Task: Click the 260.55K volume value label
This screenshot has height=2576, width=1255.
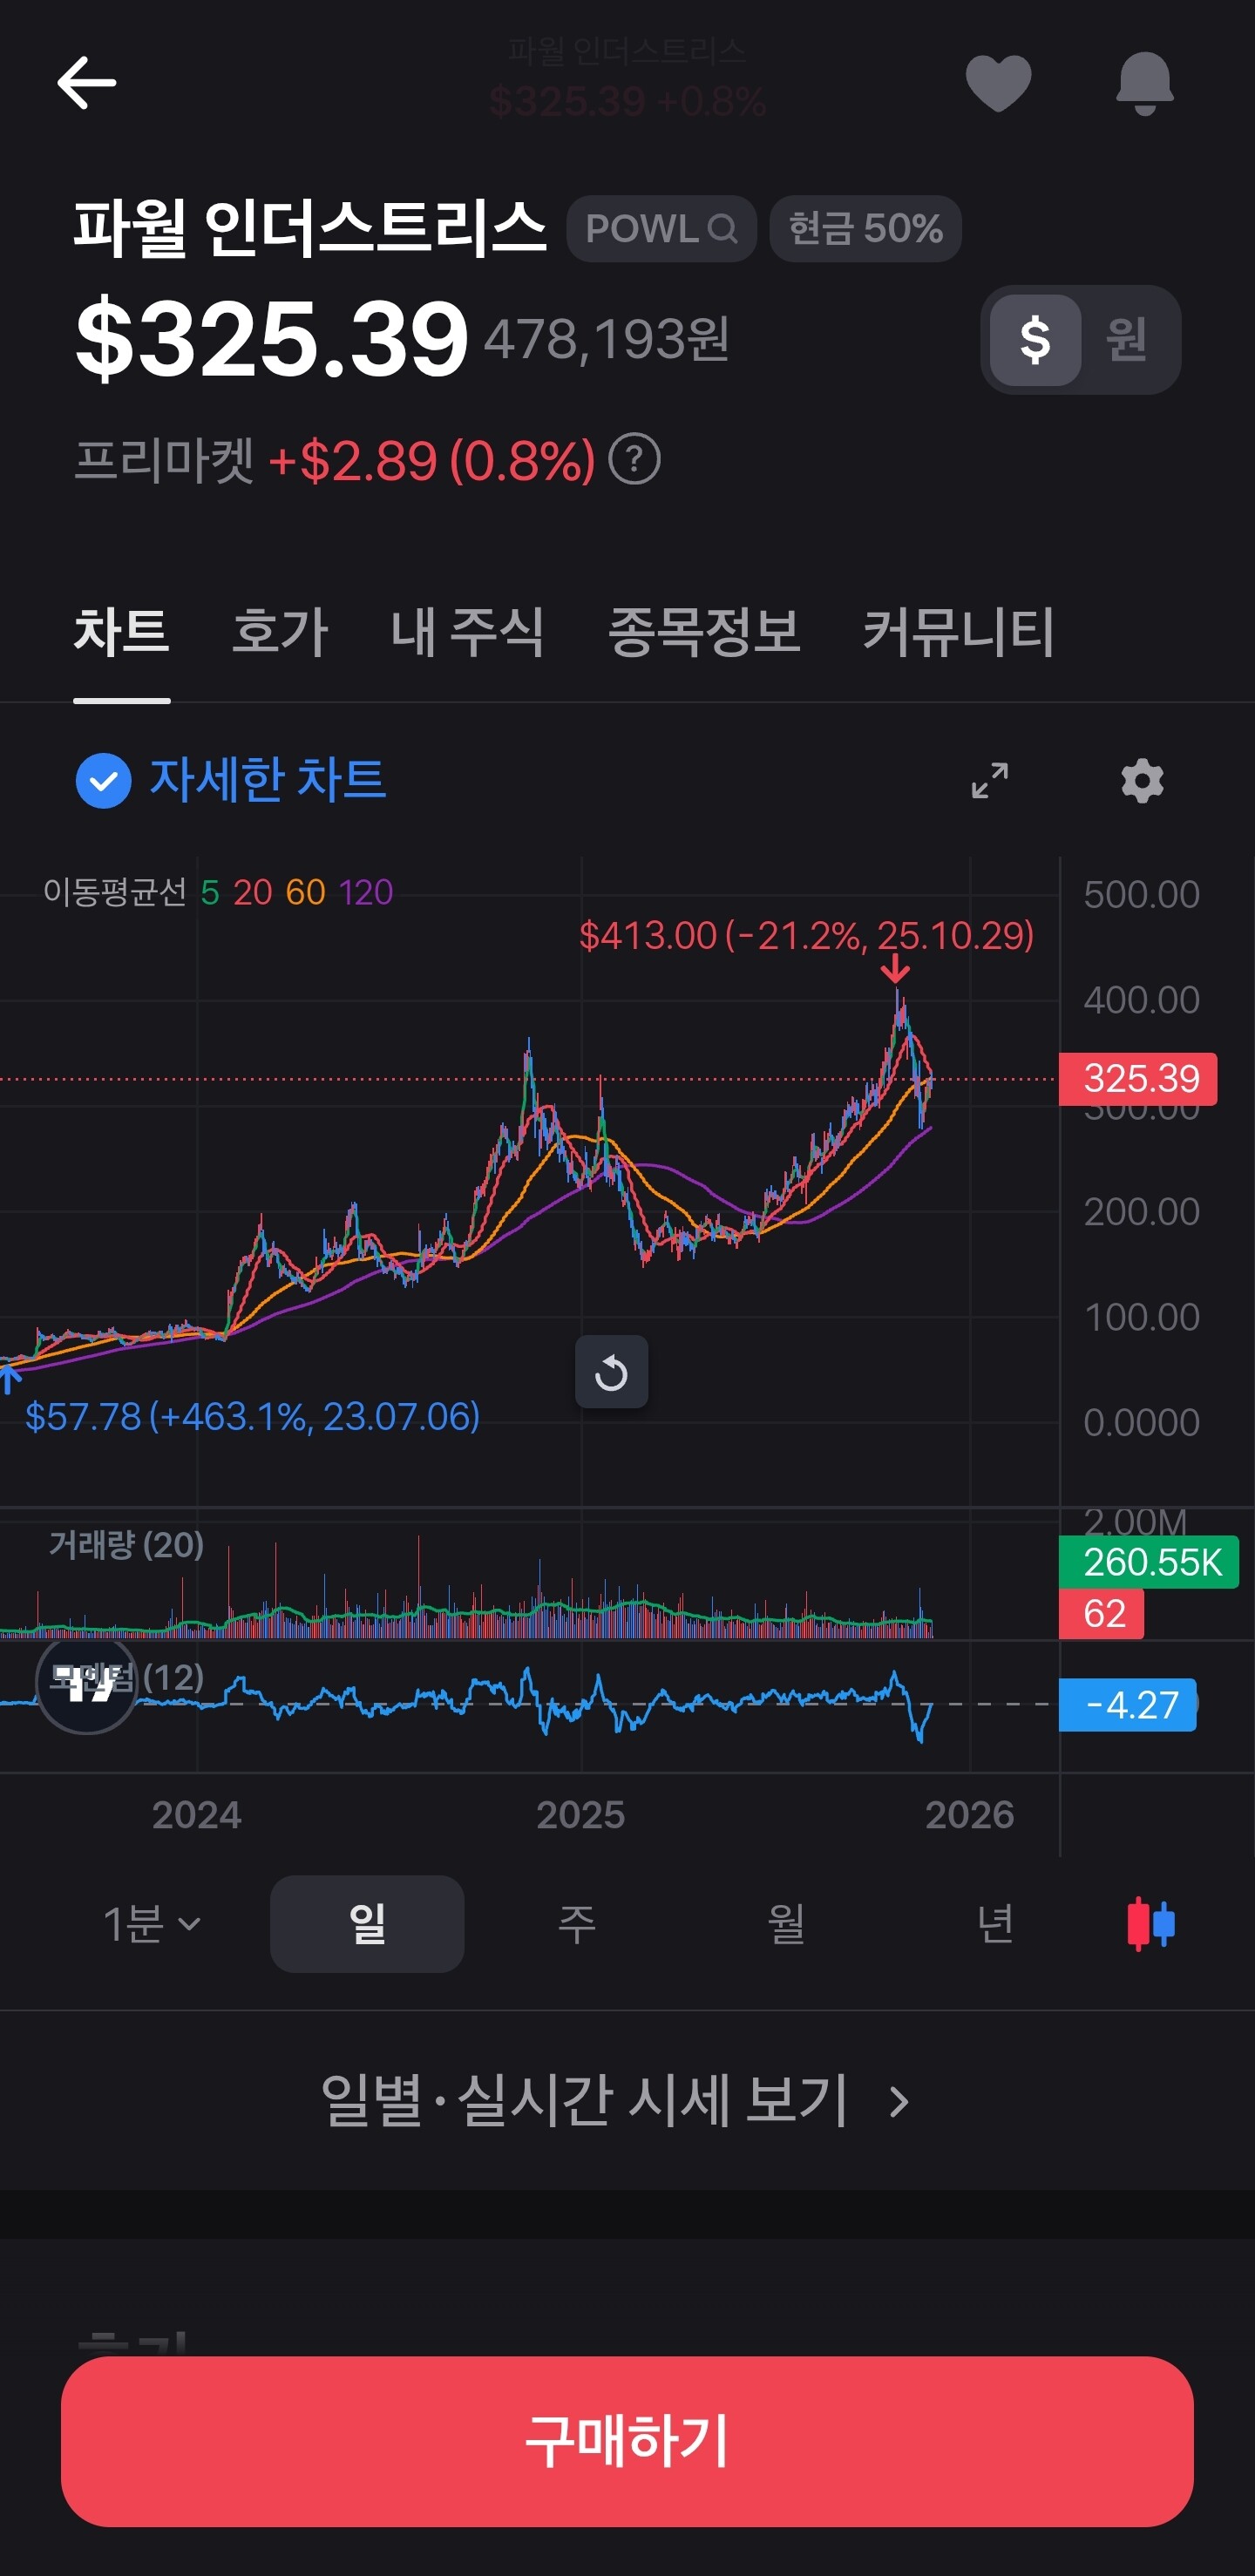Action: (x=1149, y=1562)
